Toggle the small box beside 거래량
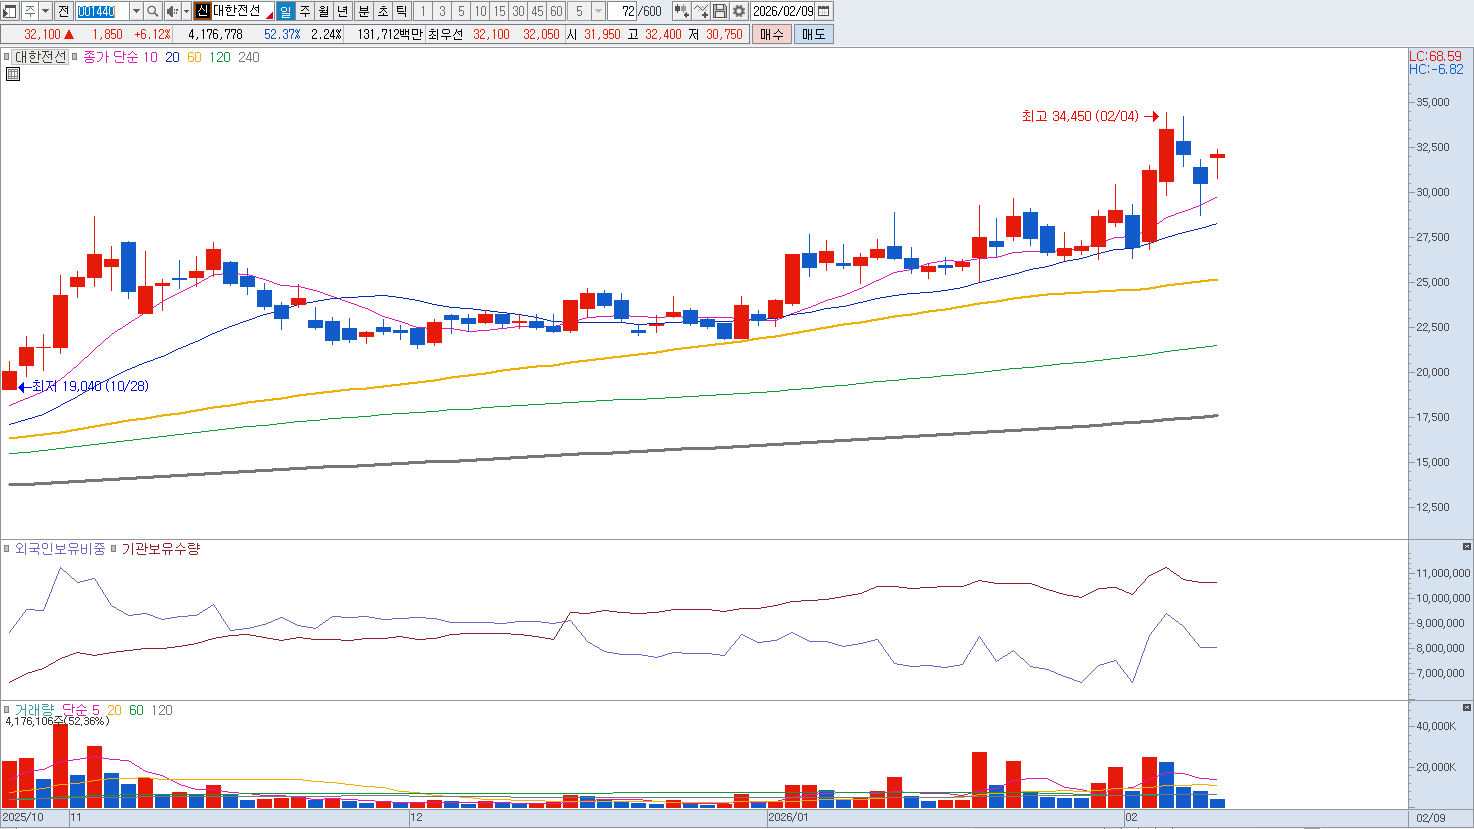Viewport: 1474px width, 829px height. 7,710
